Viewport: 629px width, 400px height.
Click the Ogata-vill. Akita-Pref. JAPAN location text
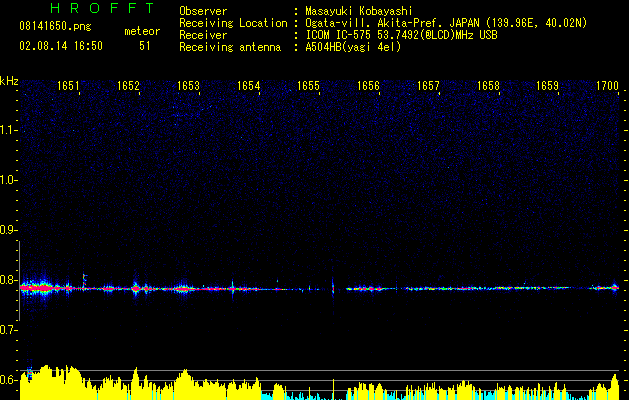pos(446,23)
